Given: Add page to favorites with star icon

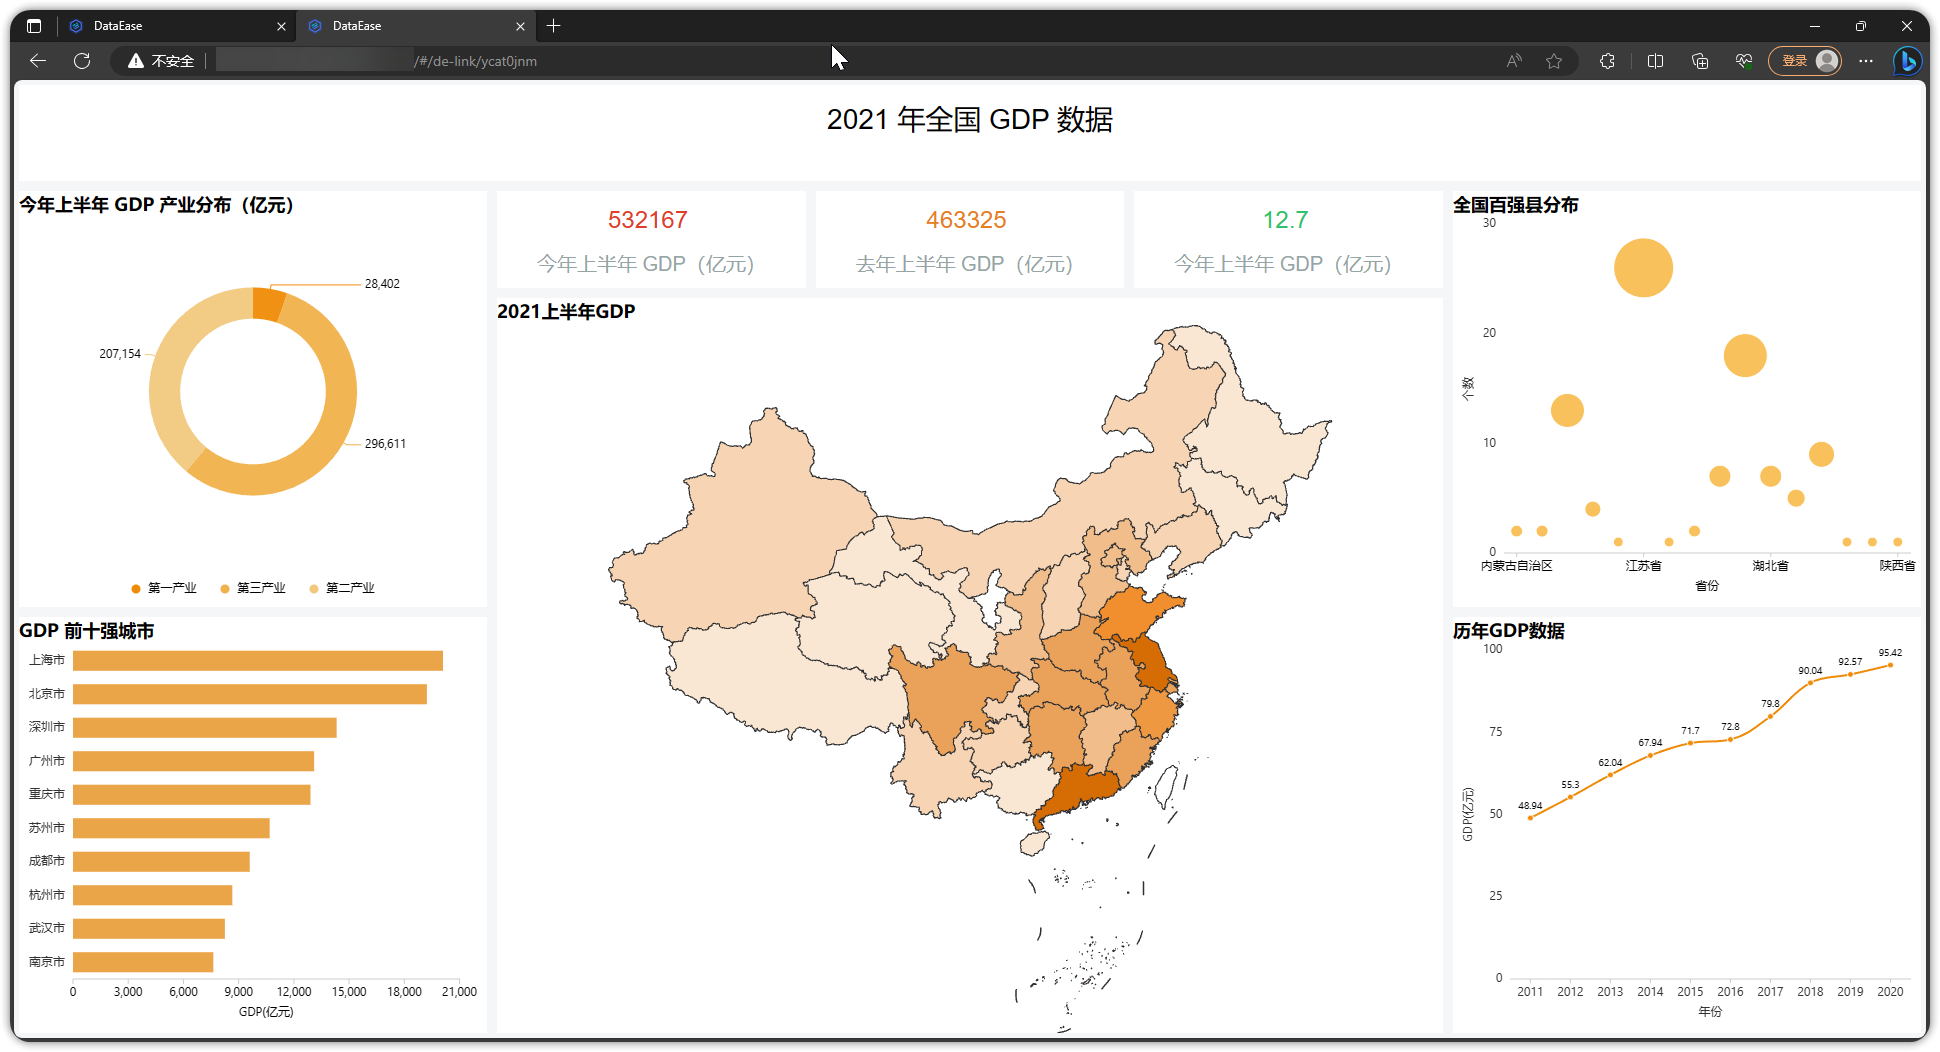Looking at the screenshot, I should pos(1554,61).
